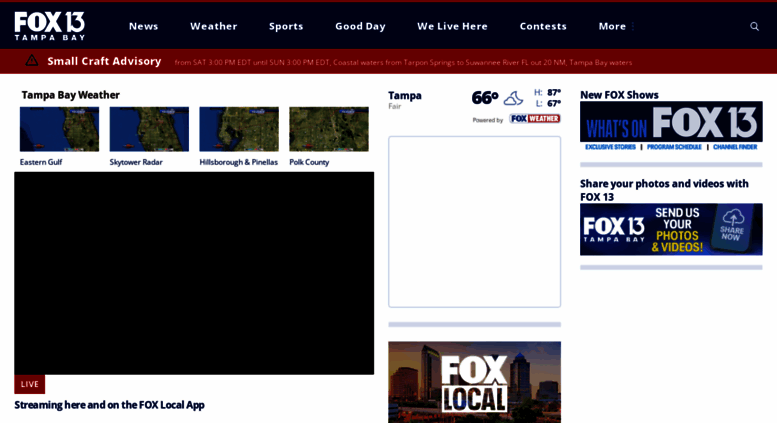
Task: Open the Weather menu item
Action: (213, 26)
